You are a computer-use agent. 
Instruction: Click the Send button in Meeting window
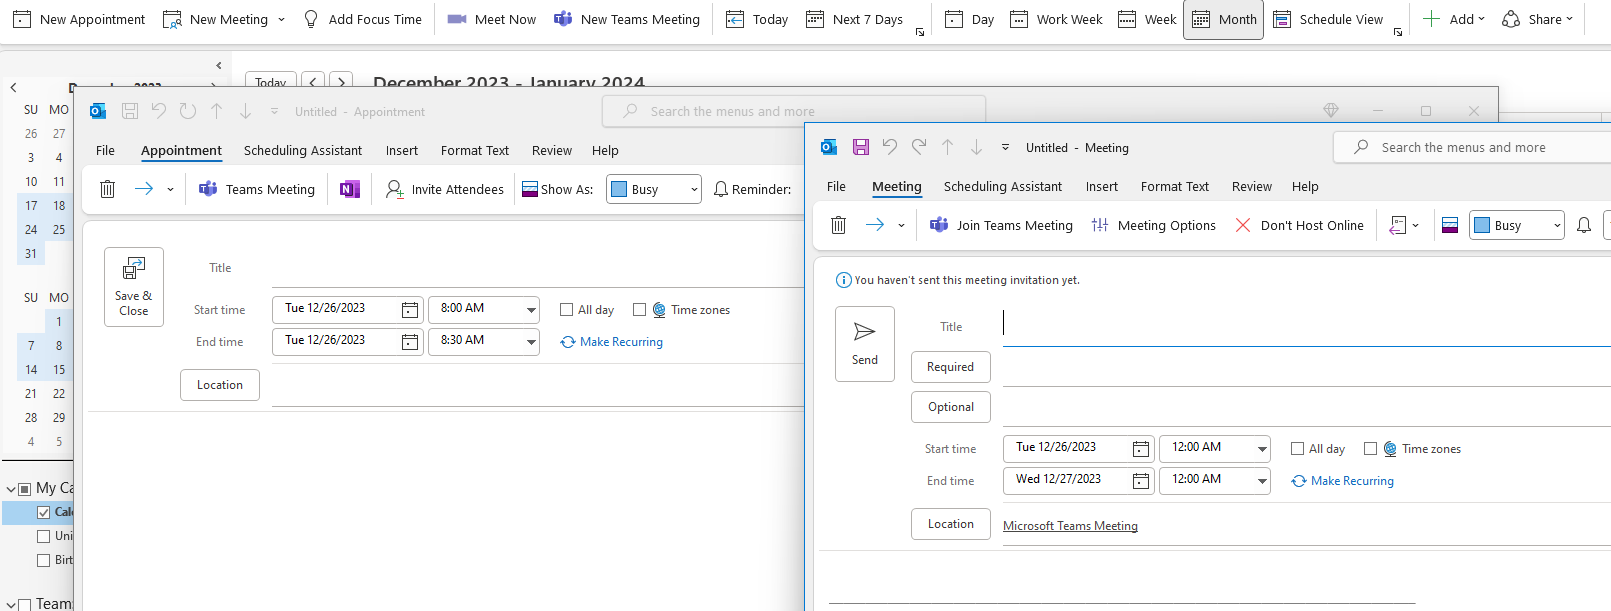click(865, 344)
